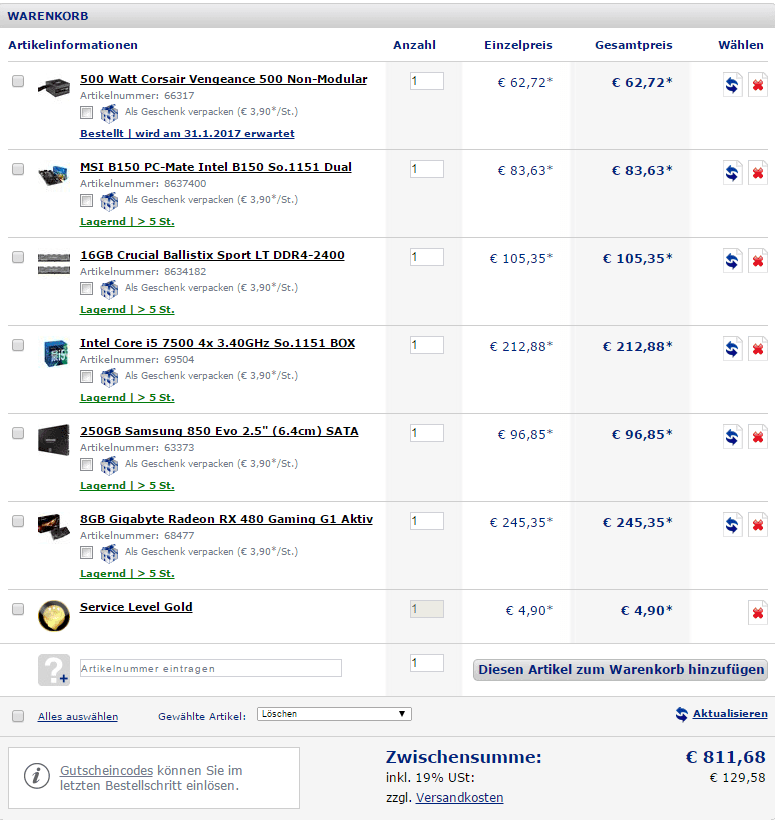
Task: Click Diesen Artikel zum Warenkorb hinzufügen button
Action: (620, 670)
